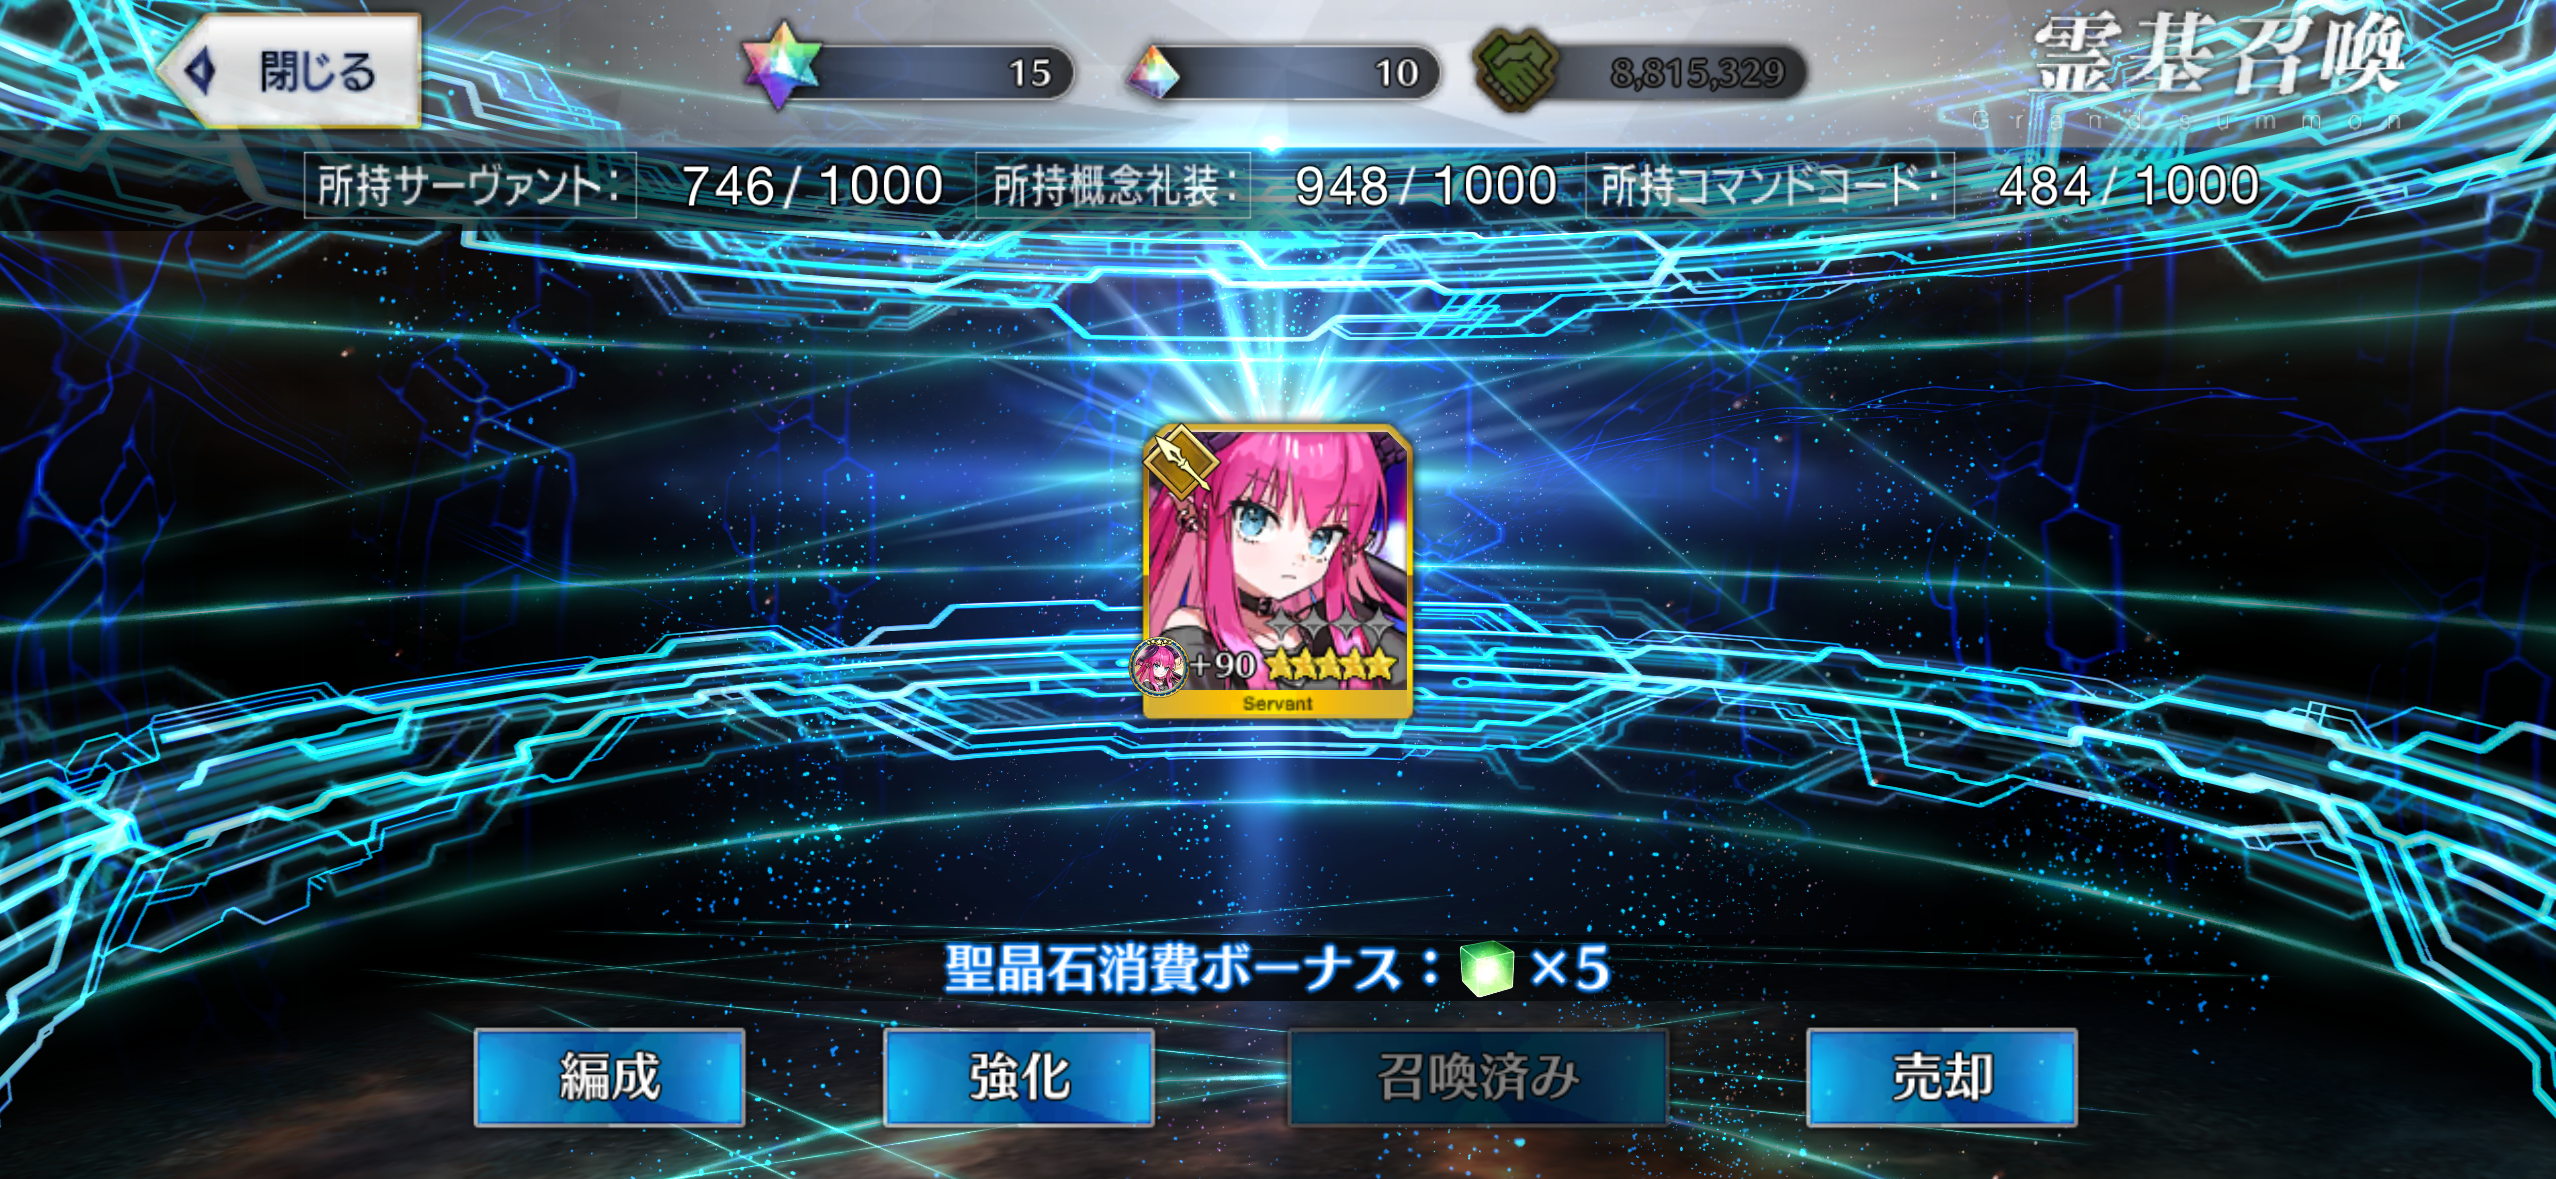Click the 所持概念礼装 count 948/1000
Viewport: 2556px width, 1179px height.
pos(1425,186)
